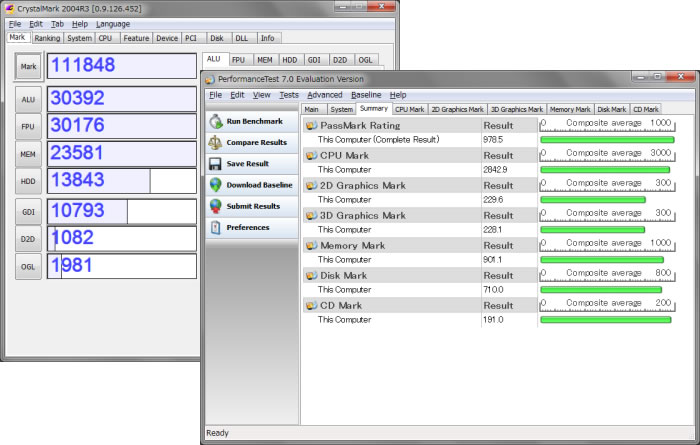Screen dimensions: 700x445
Task: Click the MEM benchmark button
Action: point(28,154)
